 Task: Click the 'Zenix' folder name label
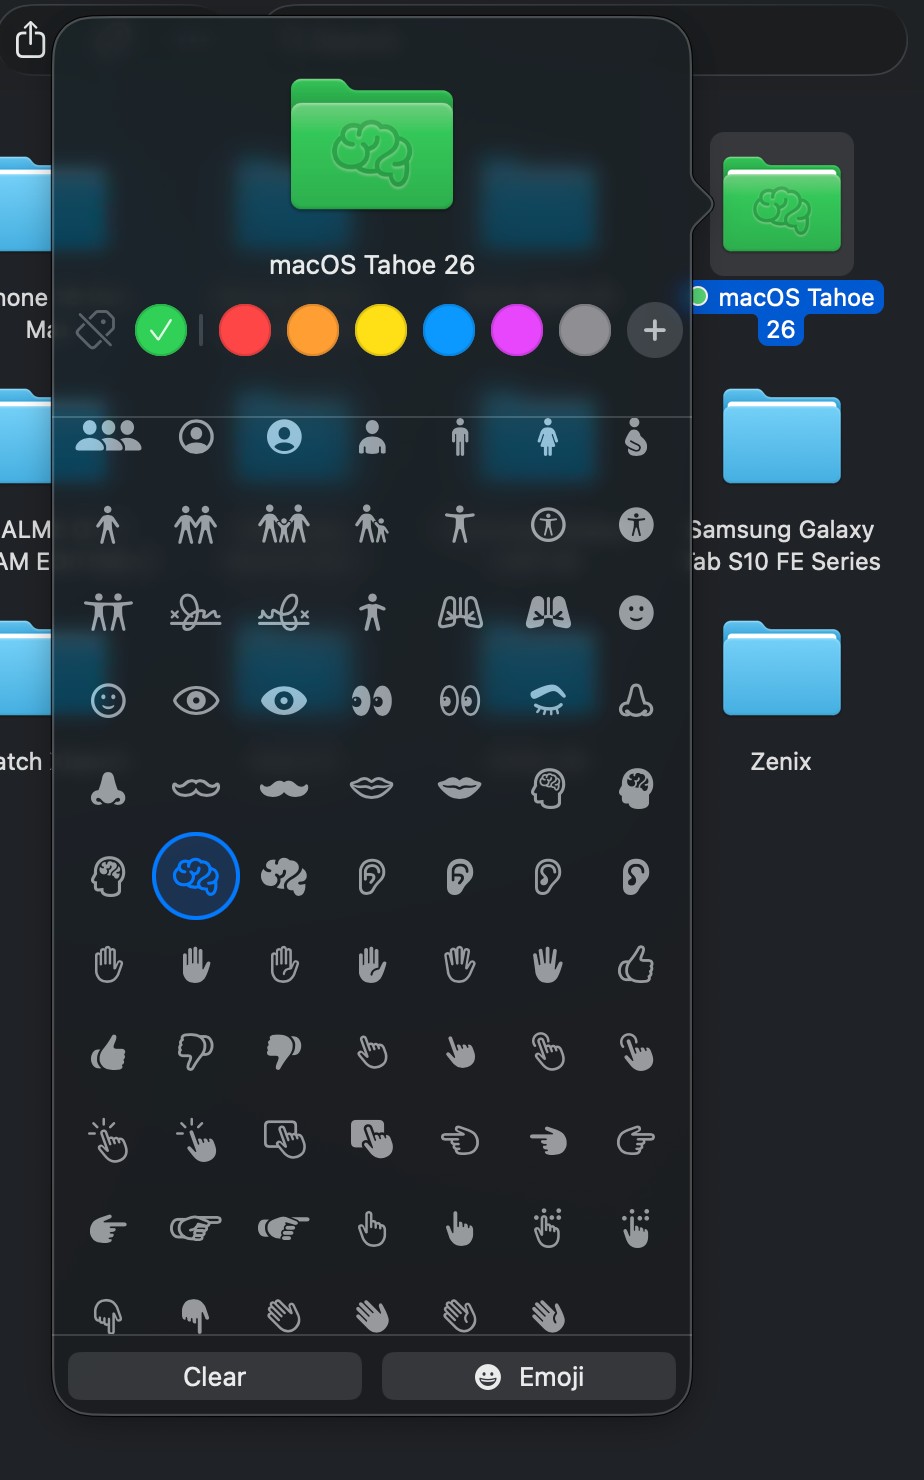coord(781,761)
